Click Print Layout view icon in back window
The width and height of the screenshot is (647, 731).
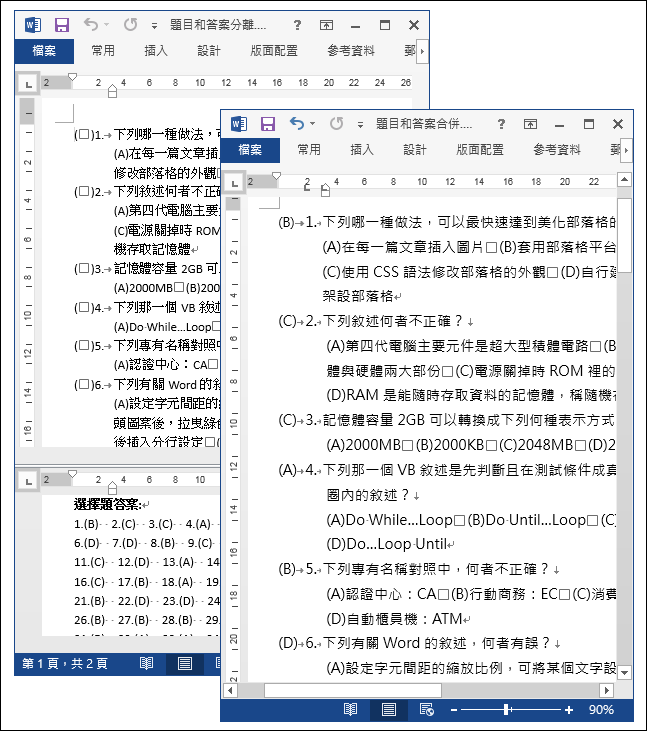(x=185, y=663)
